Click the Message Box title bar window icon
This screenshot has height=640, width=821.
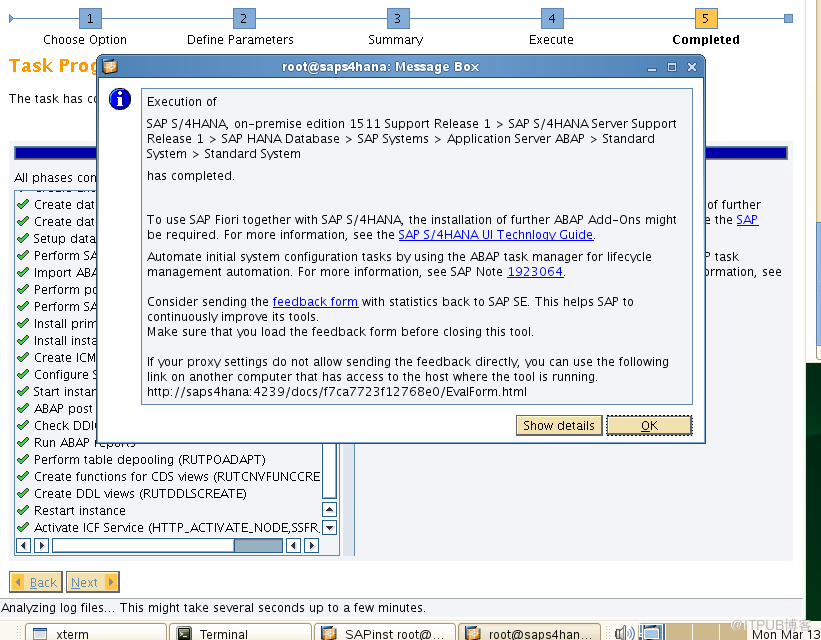110,67
